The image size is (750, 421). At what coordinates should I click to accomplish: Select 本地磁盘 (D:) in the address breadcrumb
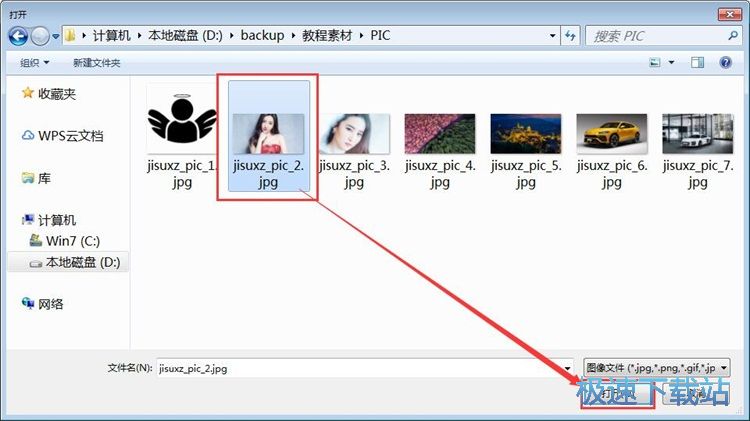(185, 35)
